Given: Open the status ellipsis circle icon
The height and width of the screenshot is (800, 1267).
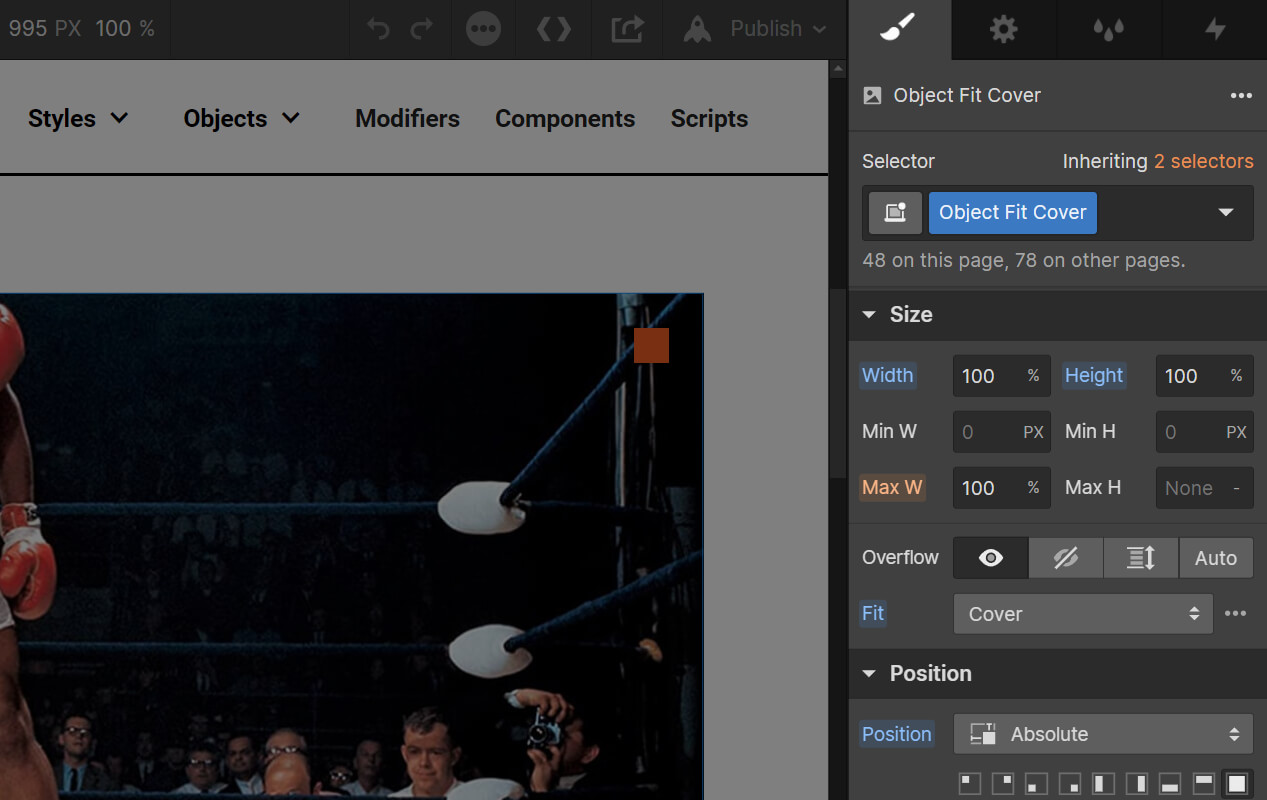Looking at the screenshot, I should [x=484, y=29].
